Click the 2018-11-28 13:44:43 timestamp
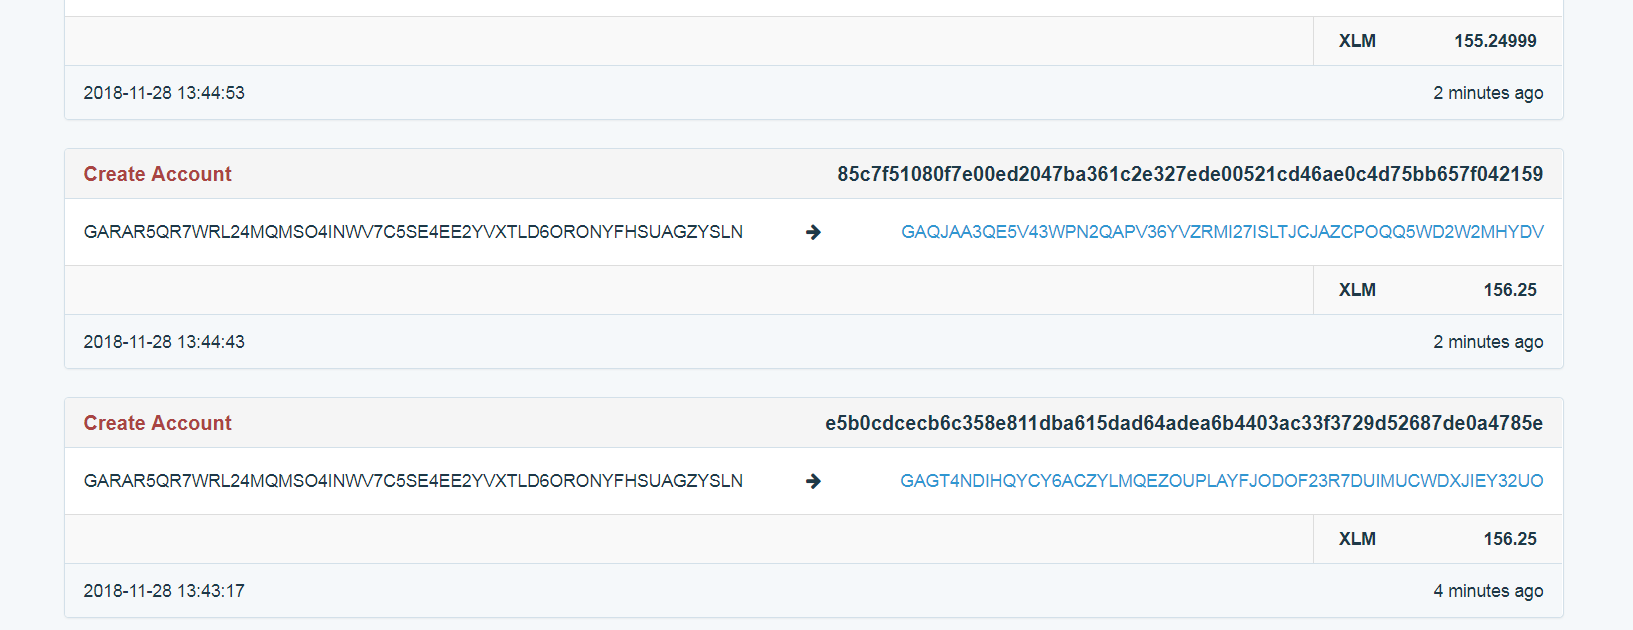Viewport: 1633px width, 630px height. [164, 342]
